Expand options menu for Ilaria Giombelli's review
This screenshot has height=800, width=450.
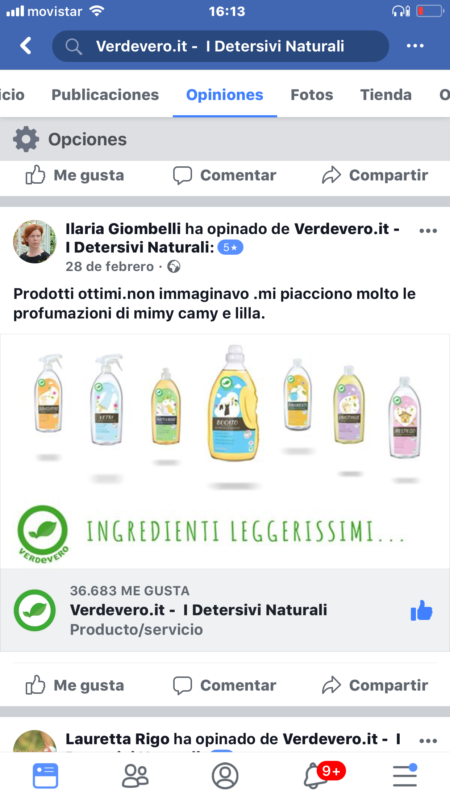pos(428,231)
